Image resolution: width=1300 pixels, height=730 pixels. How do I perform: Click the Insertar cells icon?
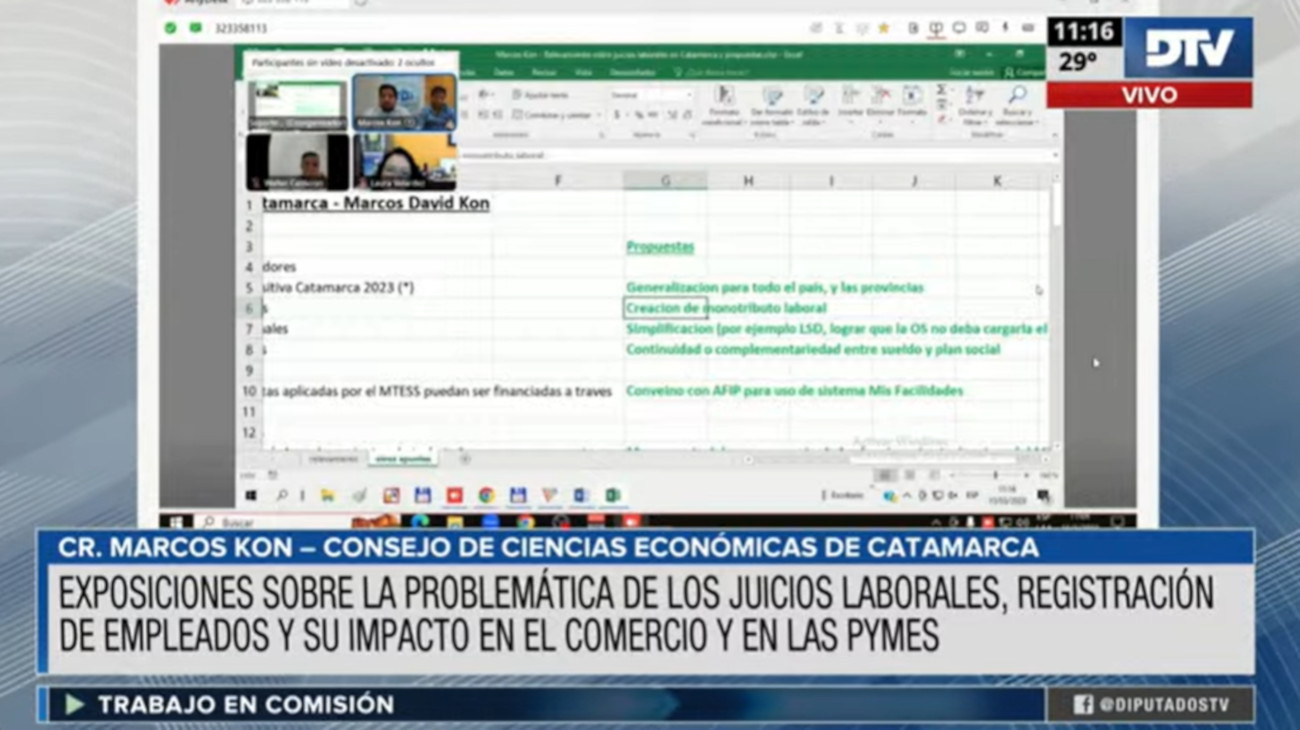tap(850, 96)
